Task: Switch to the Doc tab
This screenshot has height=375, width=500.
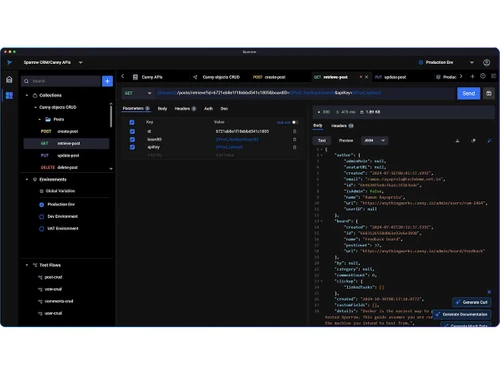Action: (x=224, y=109)
